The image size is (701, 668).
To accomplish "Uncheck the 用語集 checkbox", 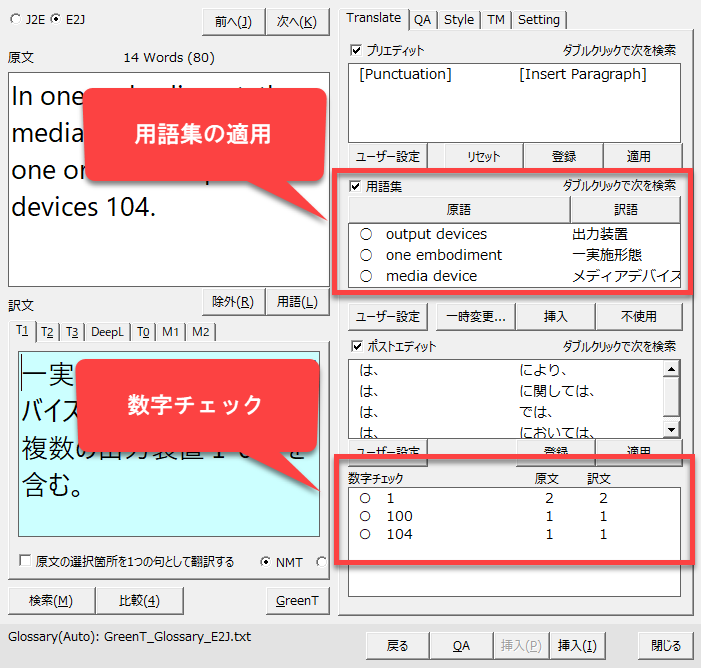I will click(x=356, y=186).
